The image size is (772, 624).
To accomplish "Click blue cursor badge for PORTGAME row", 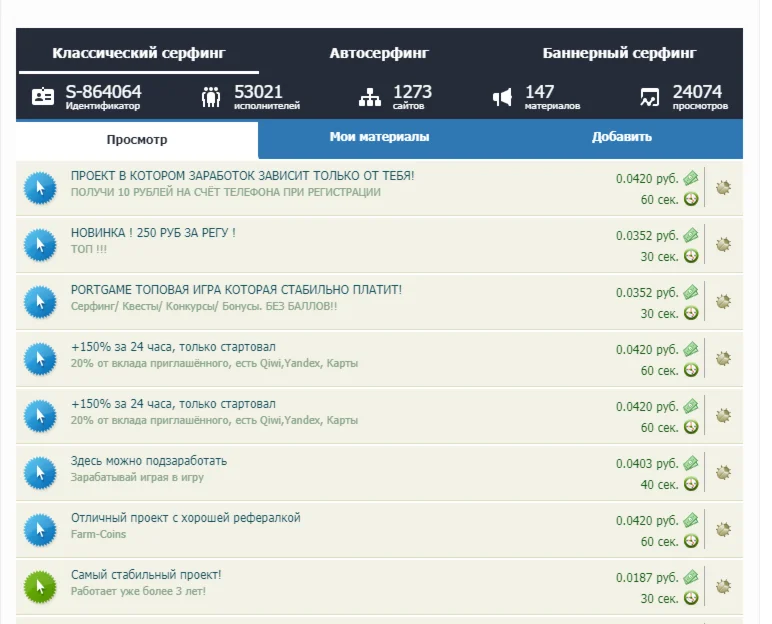I will [x=40, y=302].
